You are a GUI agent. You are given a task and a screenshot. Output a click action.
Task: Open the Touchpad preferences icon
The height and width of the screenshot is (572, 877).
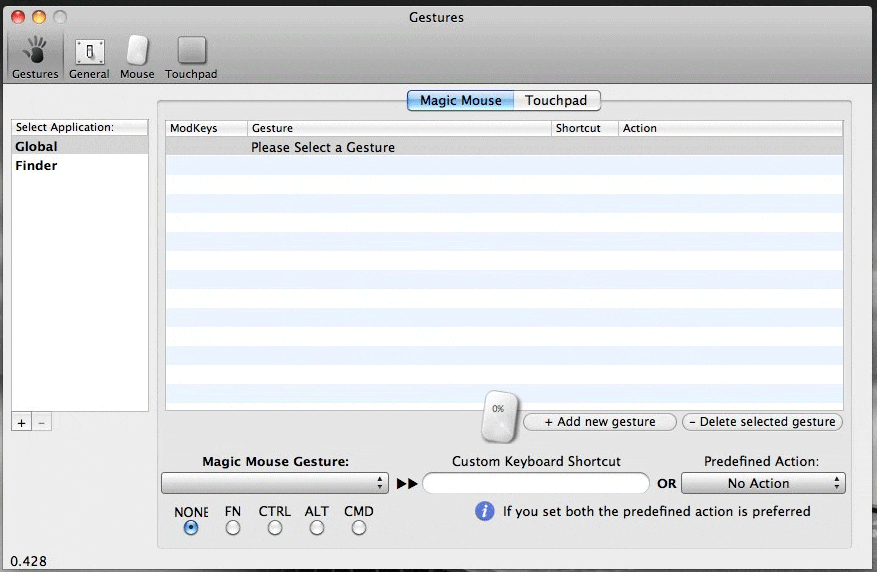pyautogui.click(x=191, y=56)
